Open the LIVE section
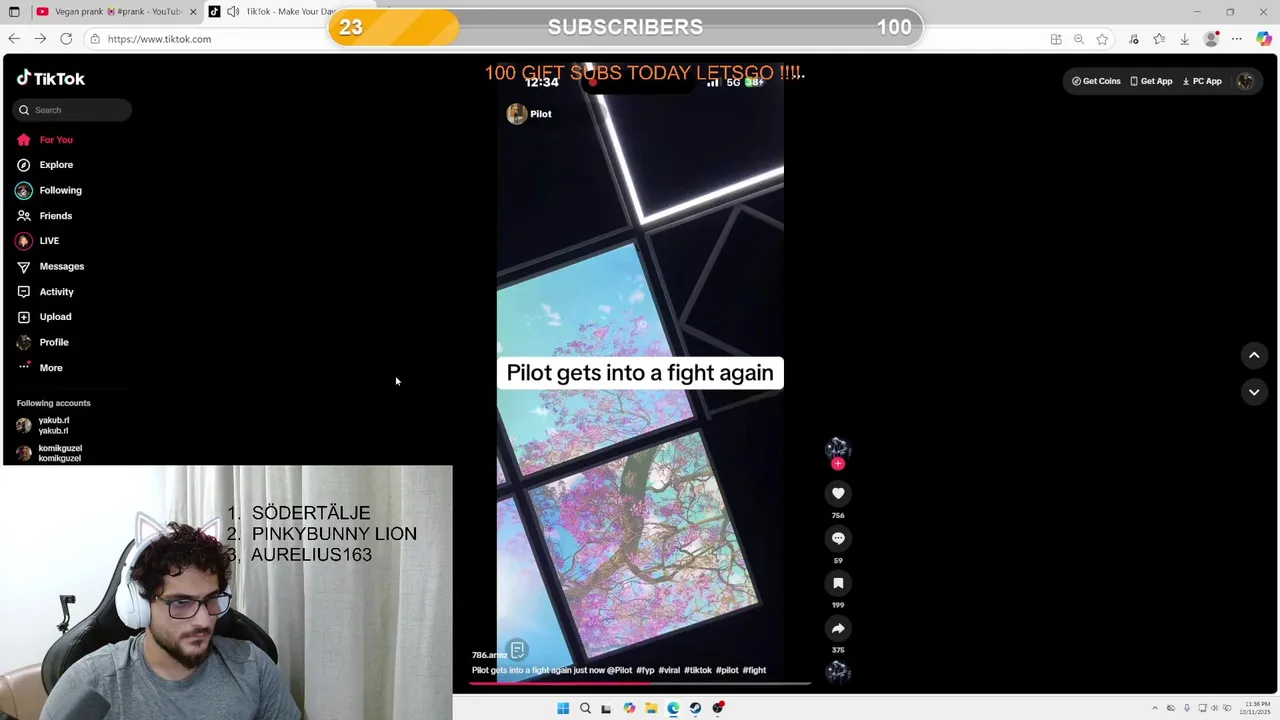 point(38,241)
